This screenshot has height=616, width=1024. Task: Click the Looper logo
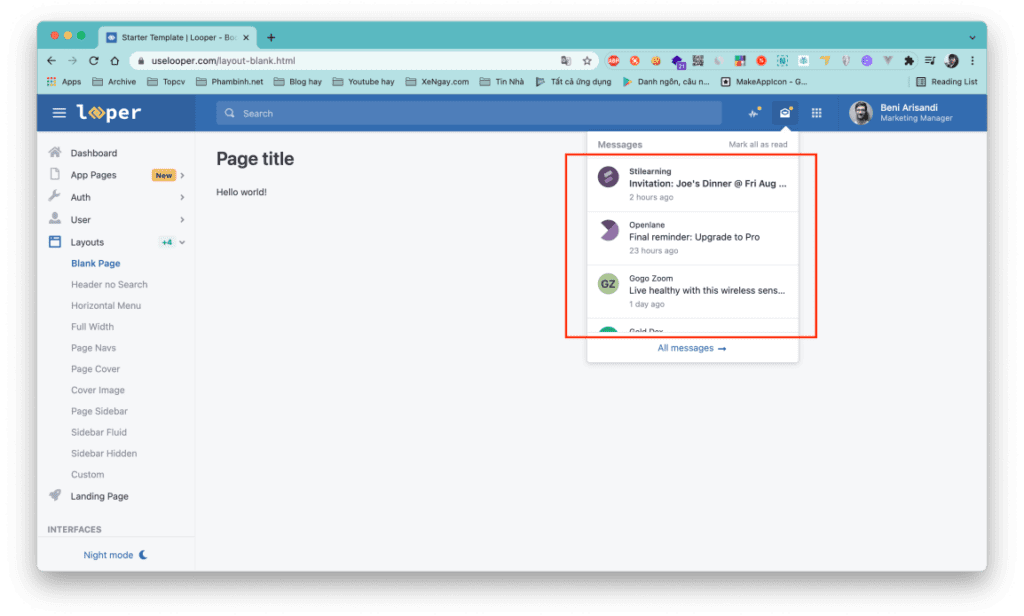(x=108, y=112)
